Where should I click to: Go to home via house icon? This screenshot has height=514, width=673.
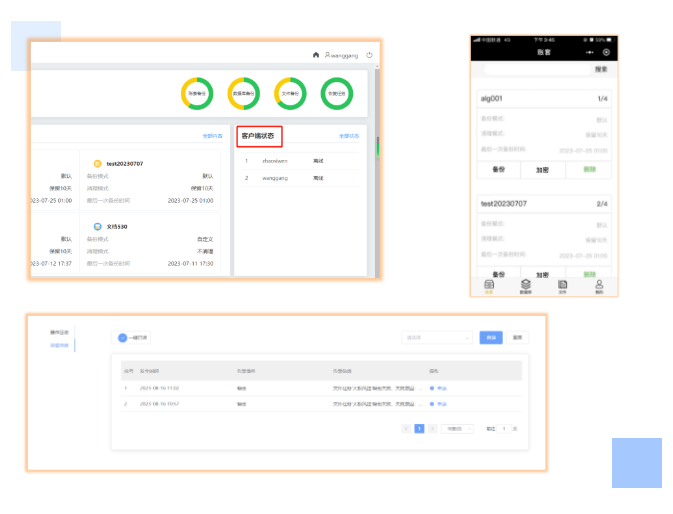(316, 55)
